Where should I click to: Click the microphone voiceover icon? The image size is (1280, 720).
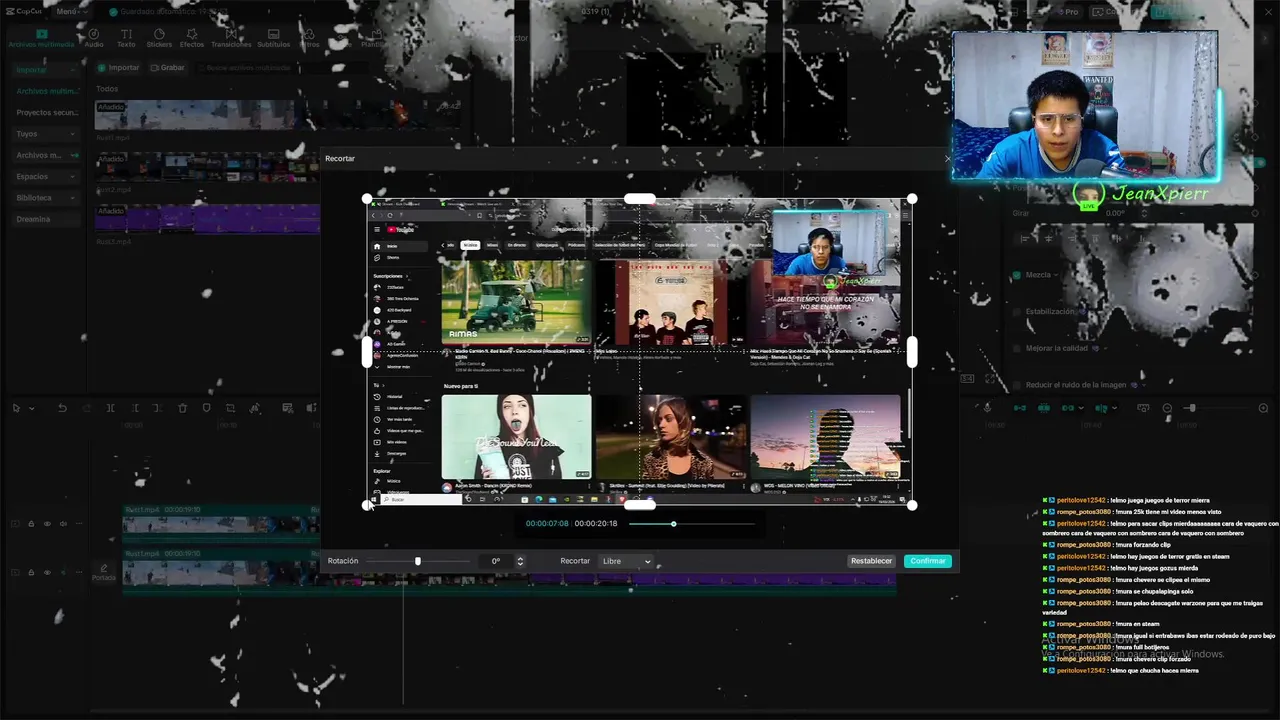point(988,408)
